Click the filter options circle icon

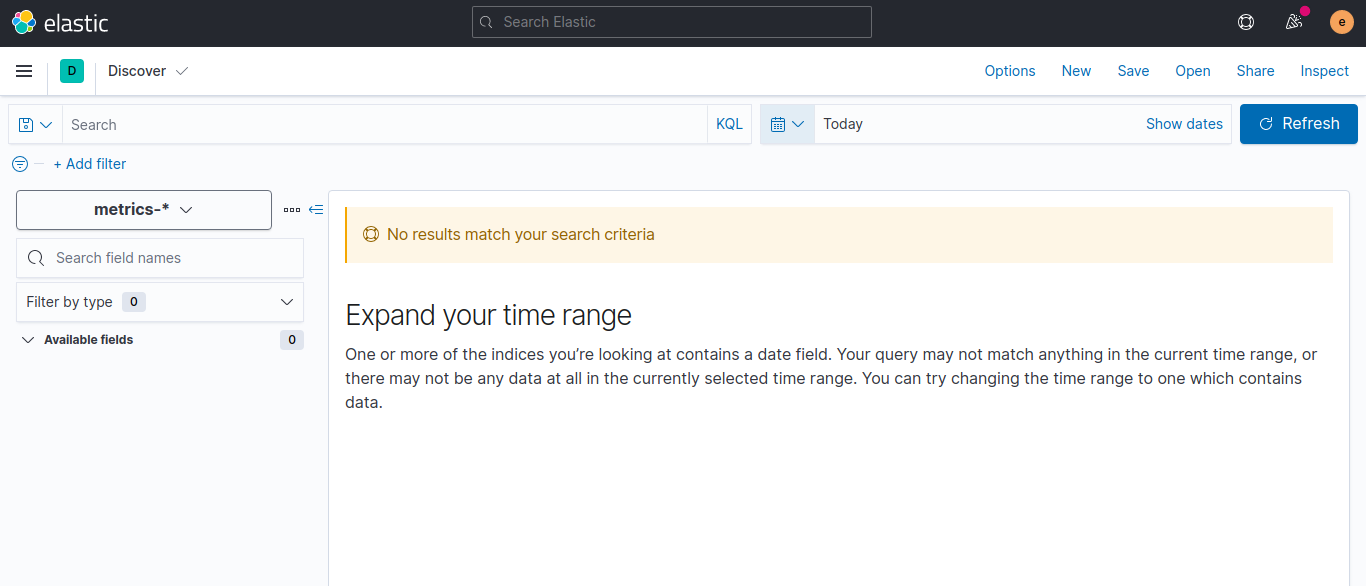20,164
